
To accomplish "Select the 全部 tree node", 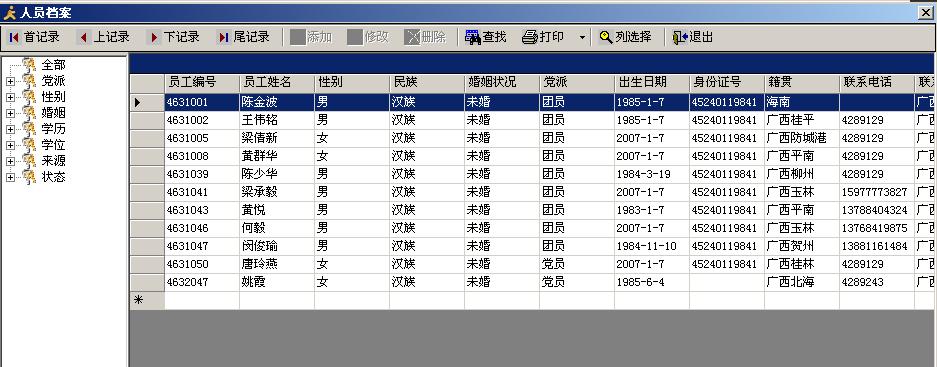I will pos(53,65).
